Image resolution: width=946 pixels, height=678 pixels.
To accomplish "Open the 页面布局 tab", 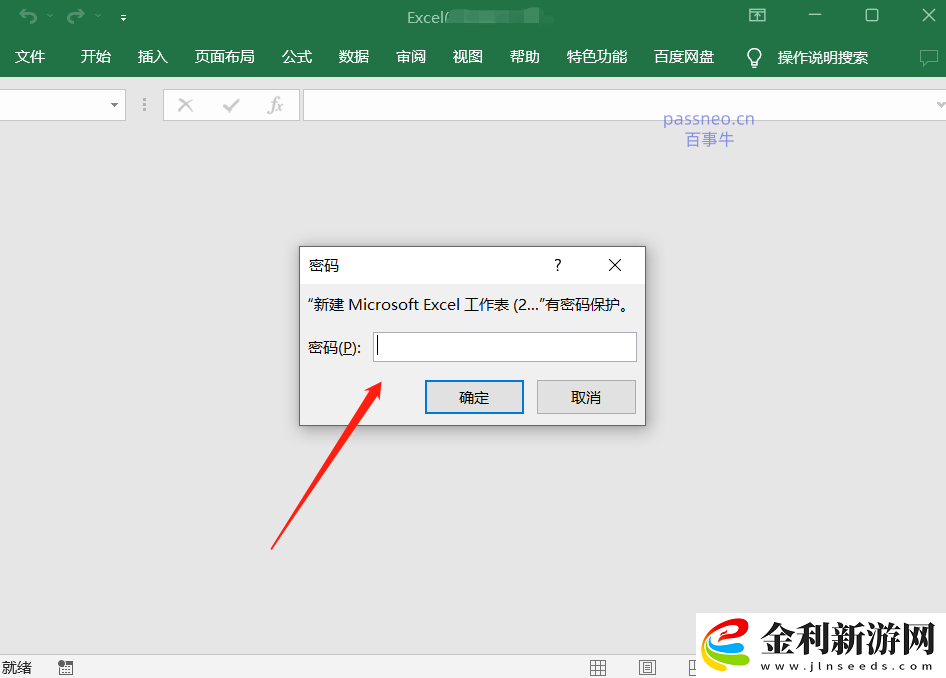I will [224, 57].
